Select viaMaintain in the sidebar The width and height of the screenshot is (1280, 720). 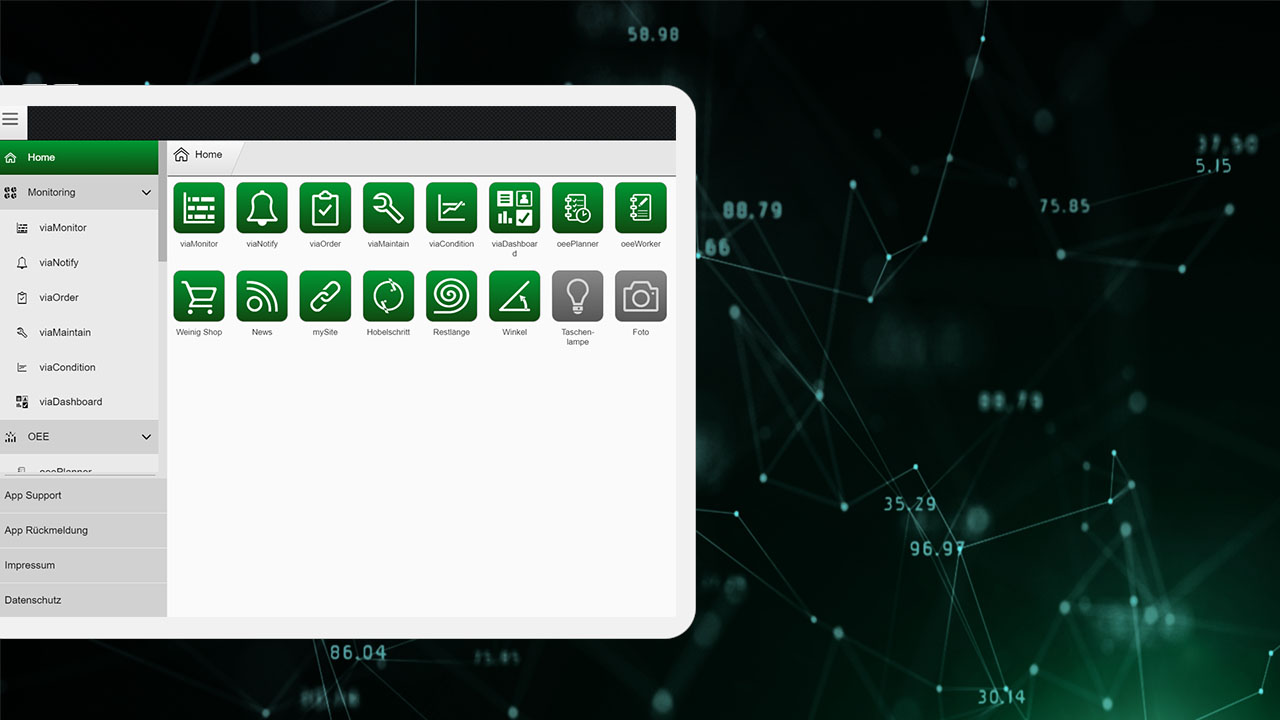(x=79, y=333)
